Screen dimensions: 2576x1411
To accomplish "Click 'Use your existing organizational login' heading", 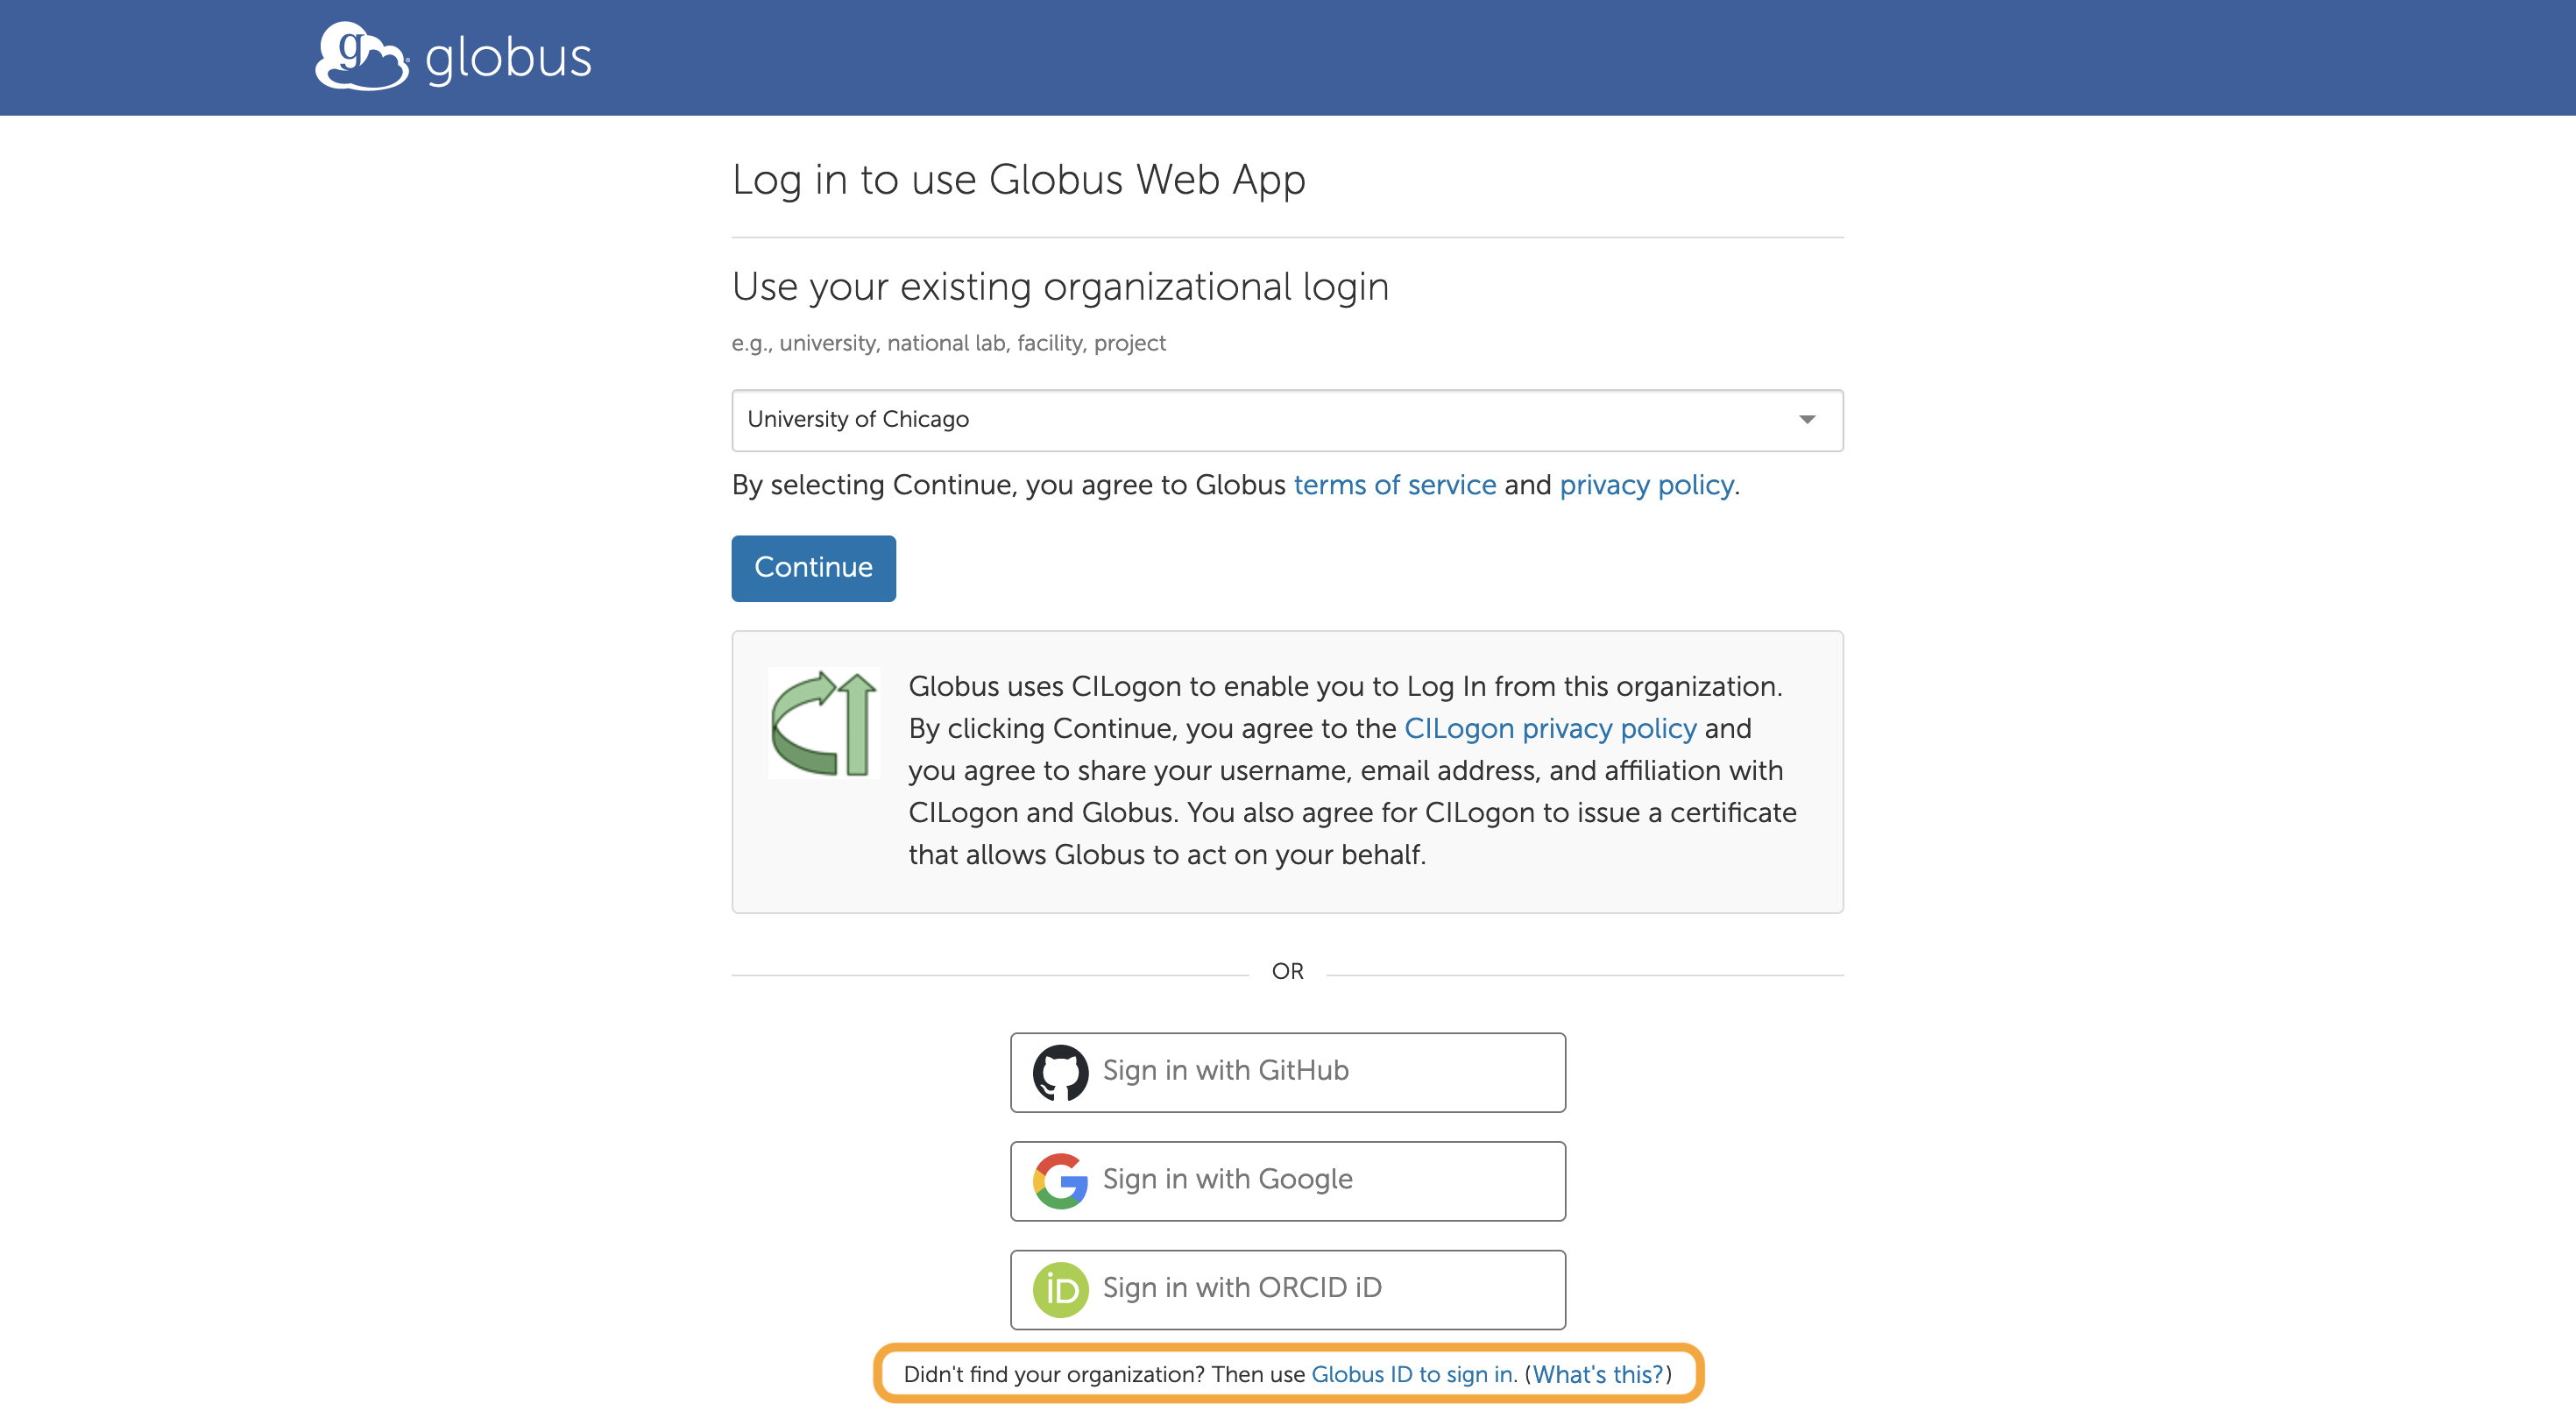I will point(1060,287).
